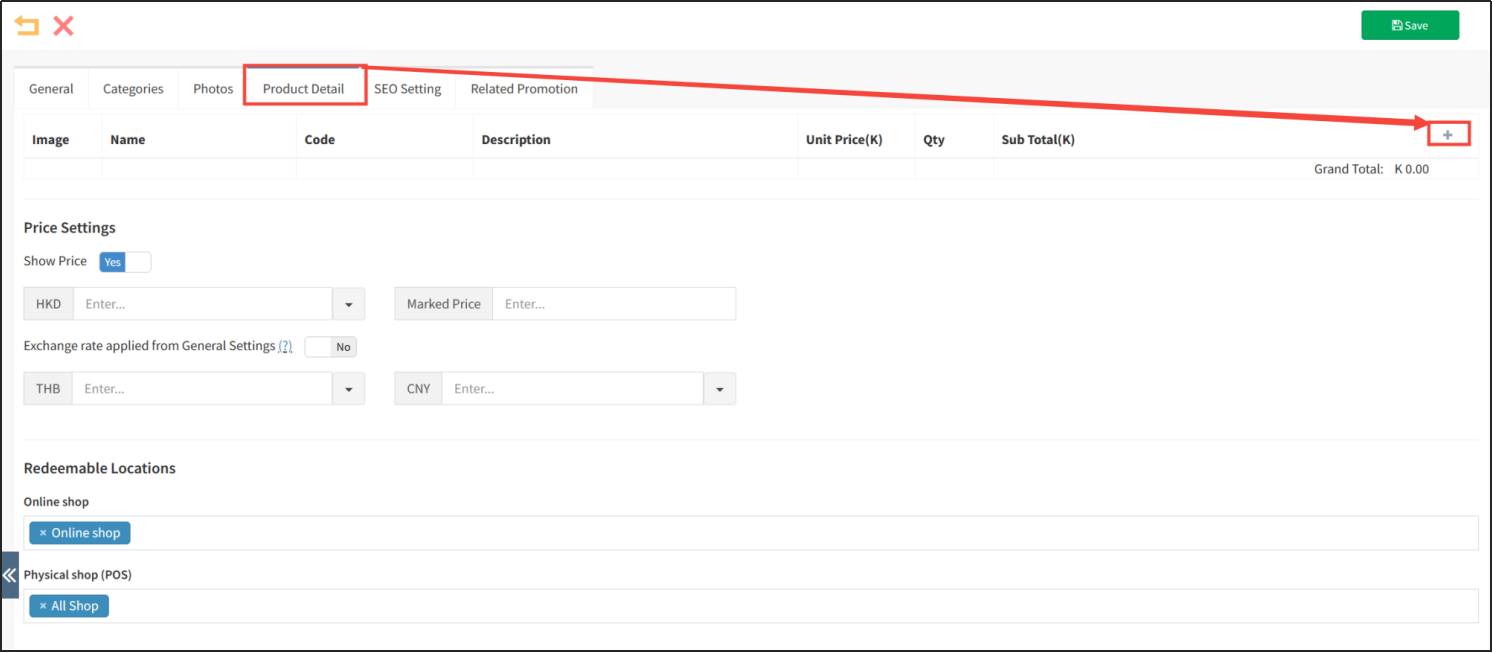Toggle the Show Price switch

coord(125,262)
